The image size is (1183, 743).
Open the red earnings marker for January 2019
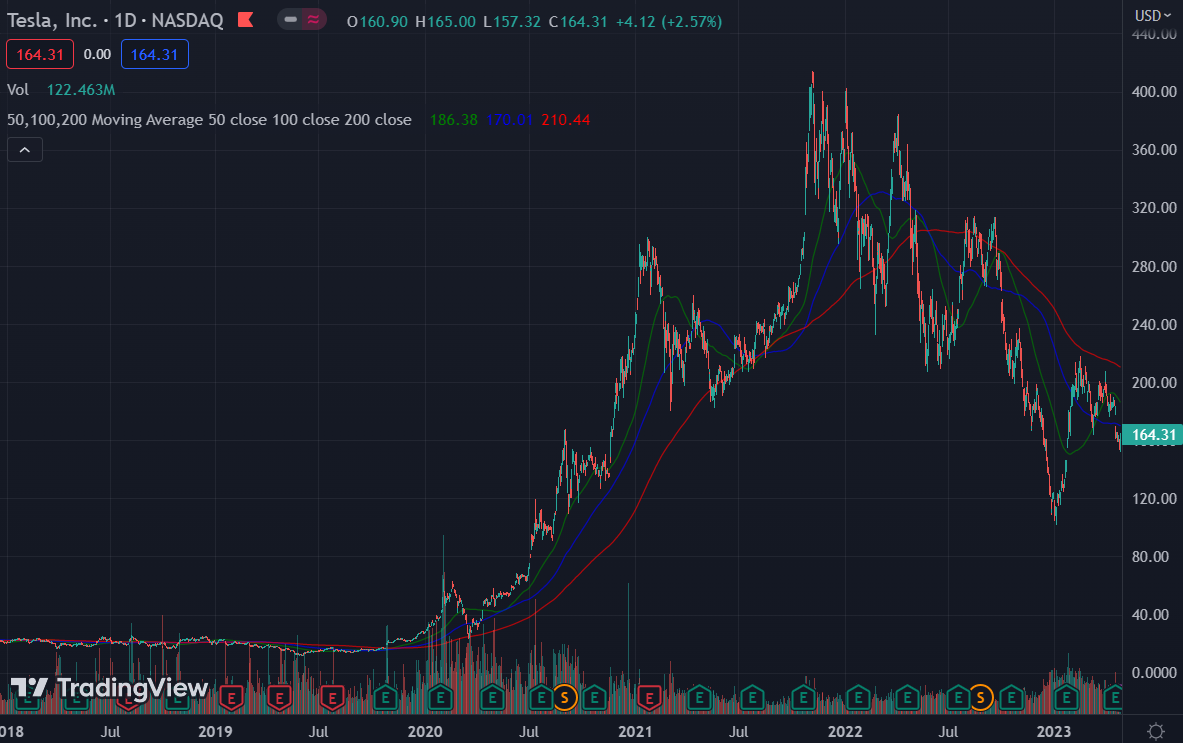pyautogui.click(x=231, y=698)
